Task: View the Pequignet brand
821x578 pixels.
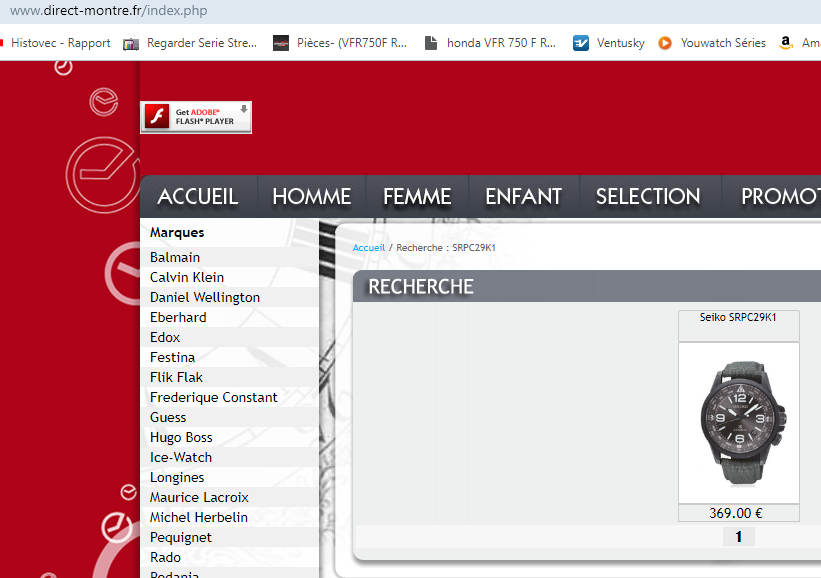Action: (x=181, y=538)
